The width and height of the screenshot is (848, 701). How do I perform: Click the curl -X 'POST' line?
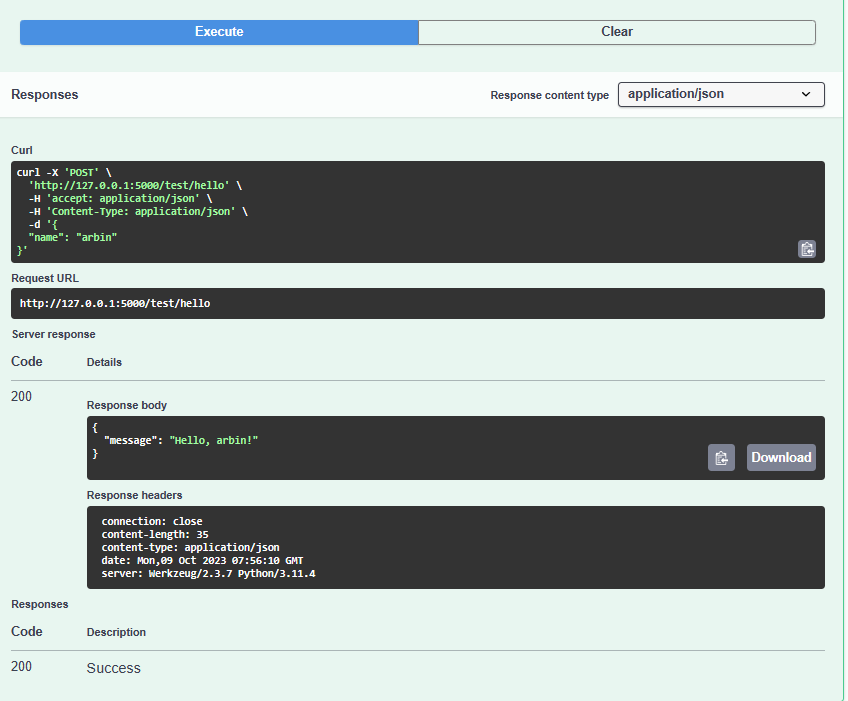tap(64, 173)
